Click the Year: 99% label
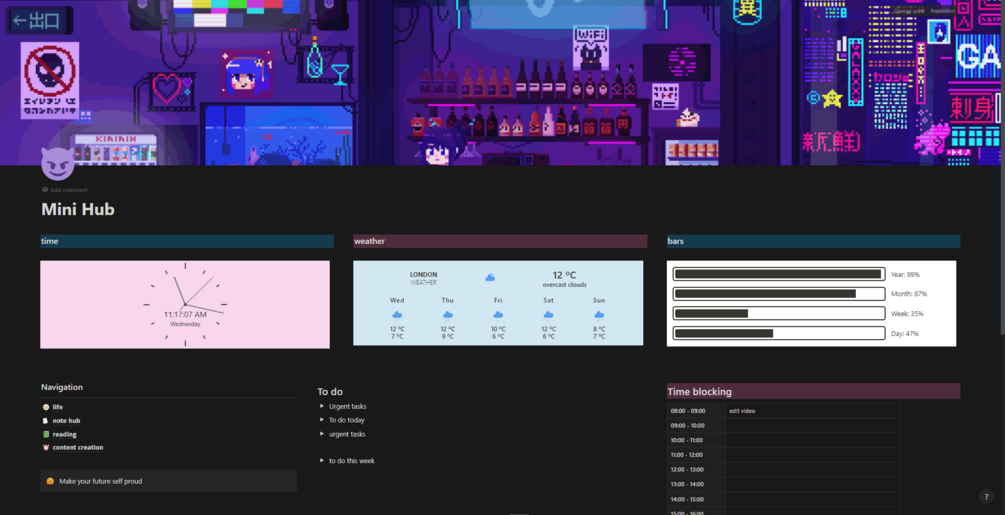Image resolution: width=1005 pixels, height=515 pixels. (x=905, y=274)
